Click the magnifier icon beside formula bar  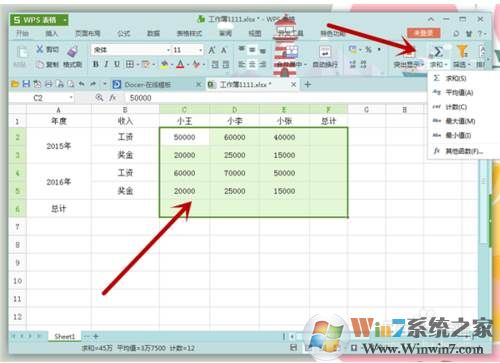[x=99, y=98]
